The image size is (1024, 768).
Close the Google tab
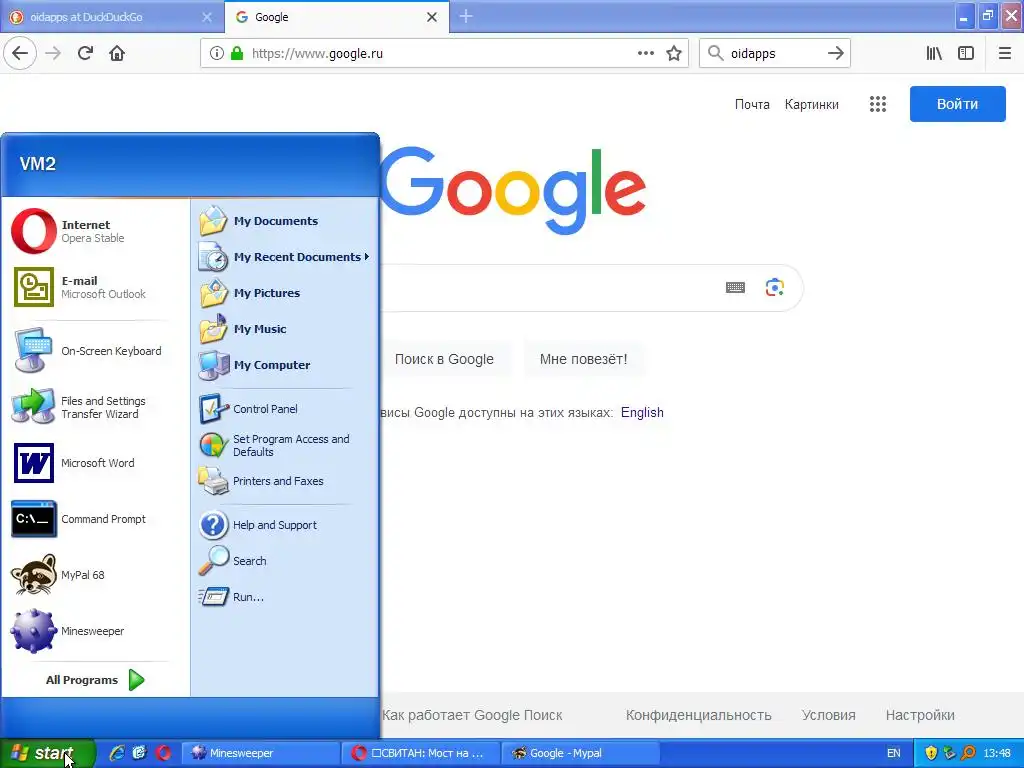coord(432,17)
